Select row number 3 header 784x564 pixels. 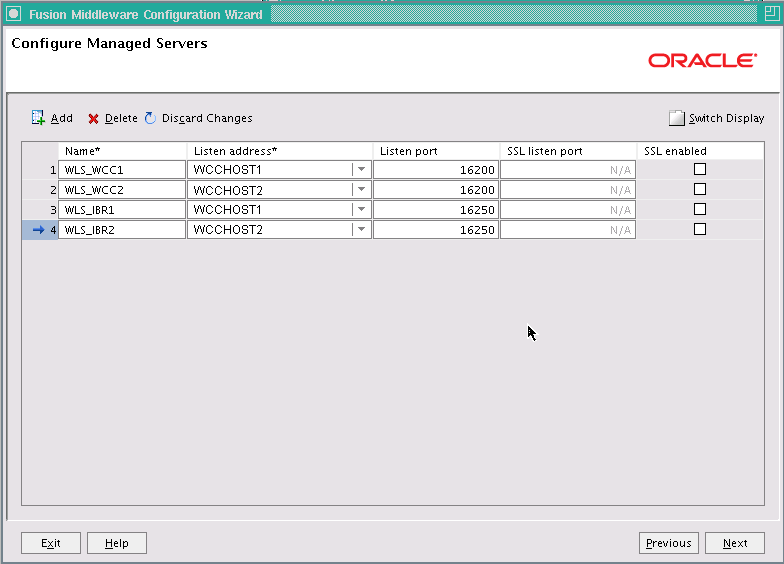click(x=40, y=210)
